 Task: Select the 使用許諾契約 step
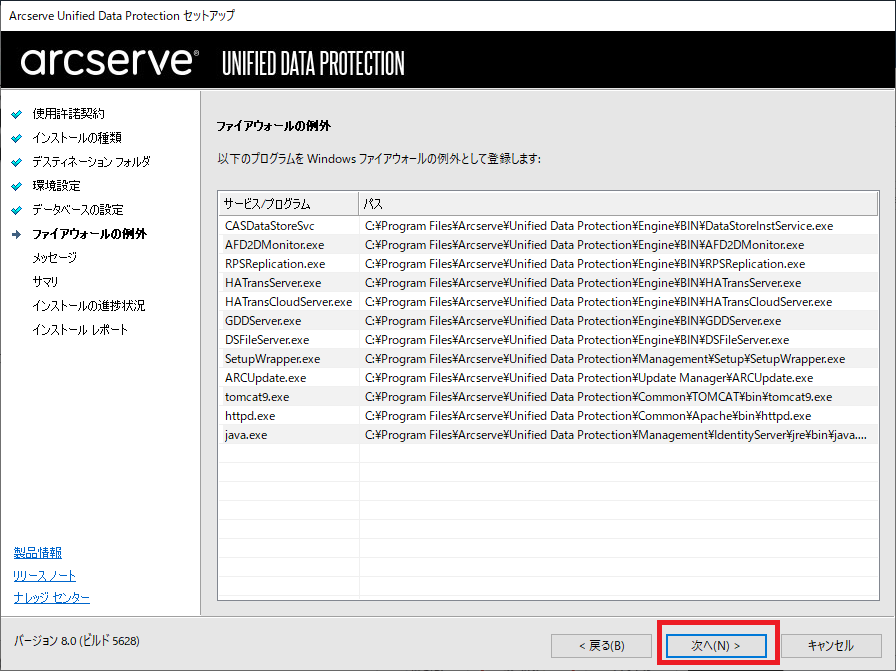coord(69,114)
